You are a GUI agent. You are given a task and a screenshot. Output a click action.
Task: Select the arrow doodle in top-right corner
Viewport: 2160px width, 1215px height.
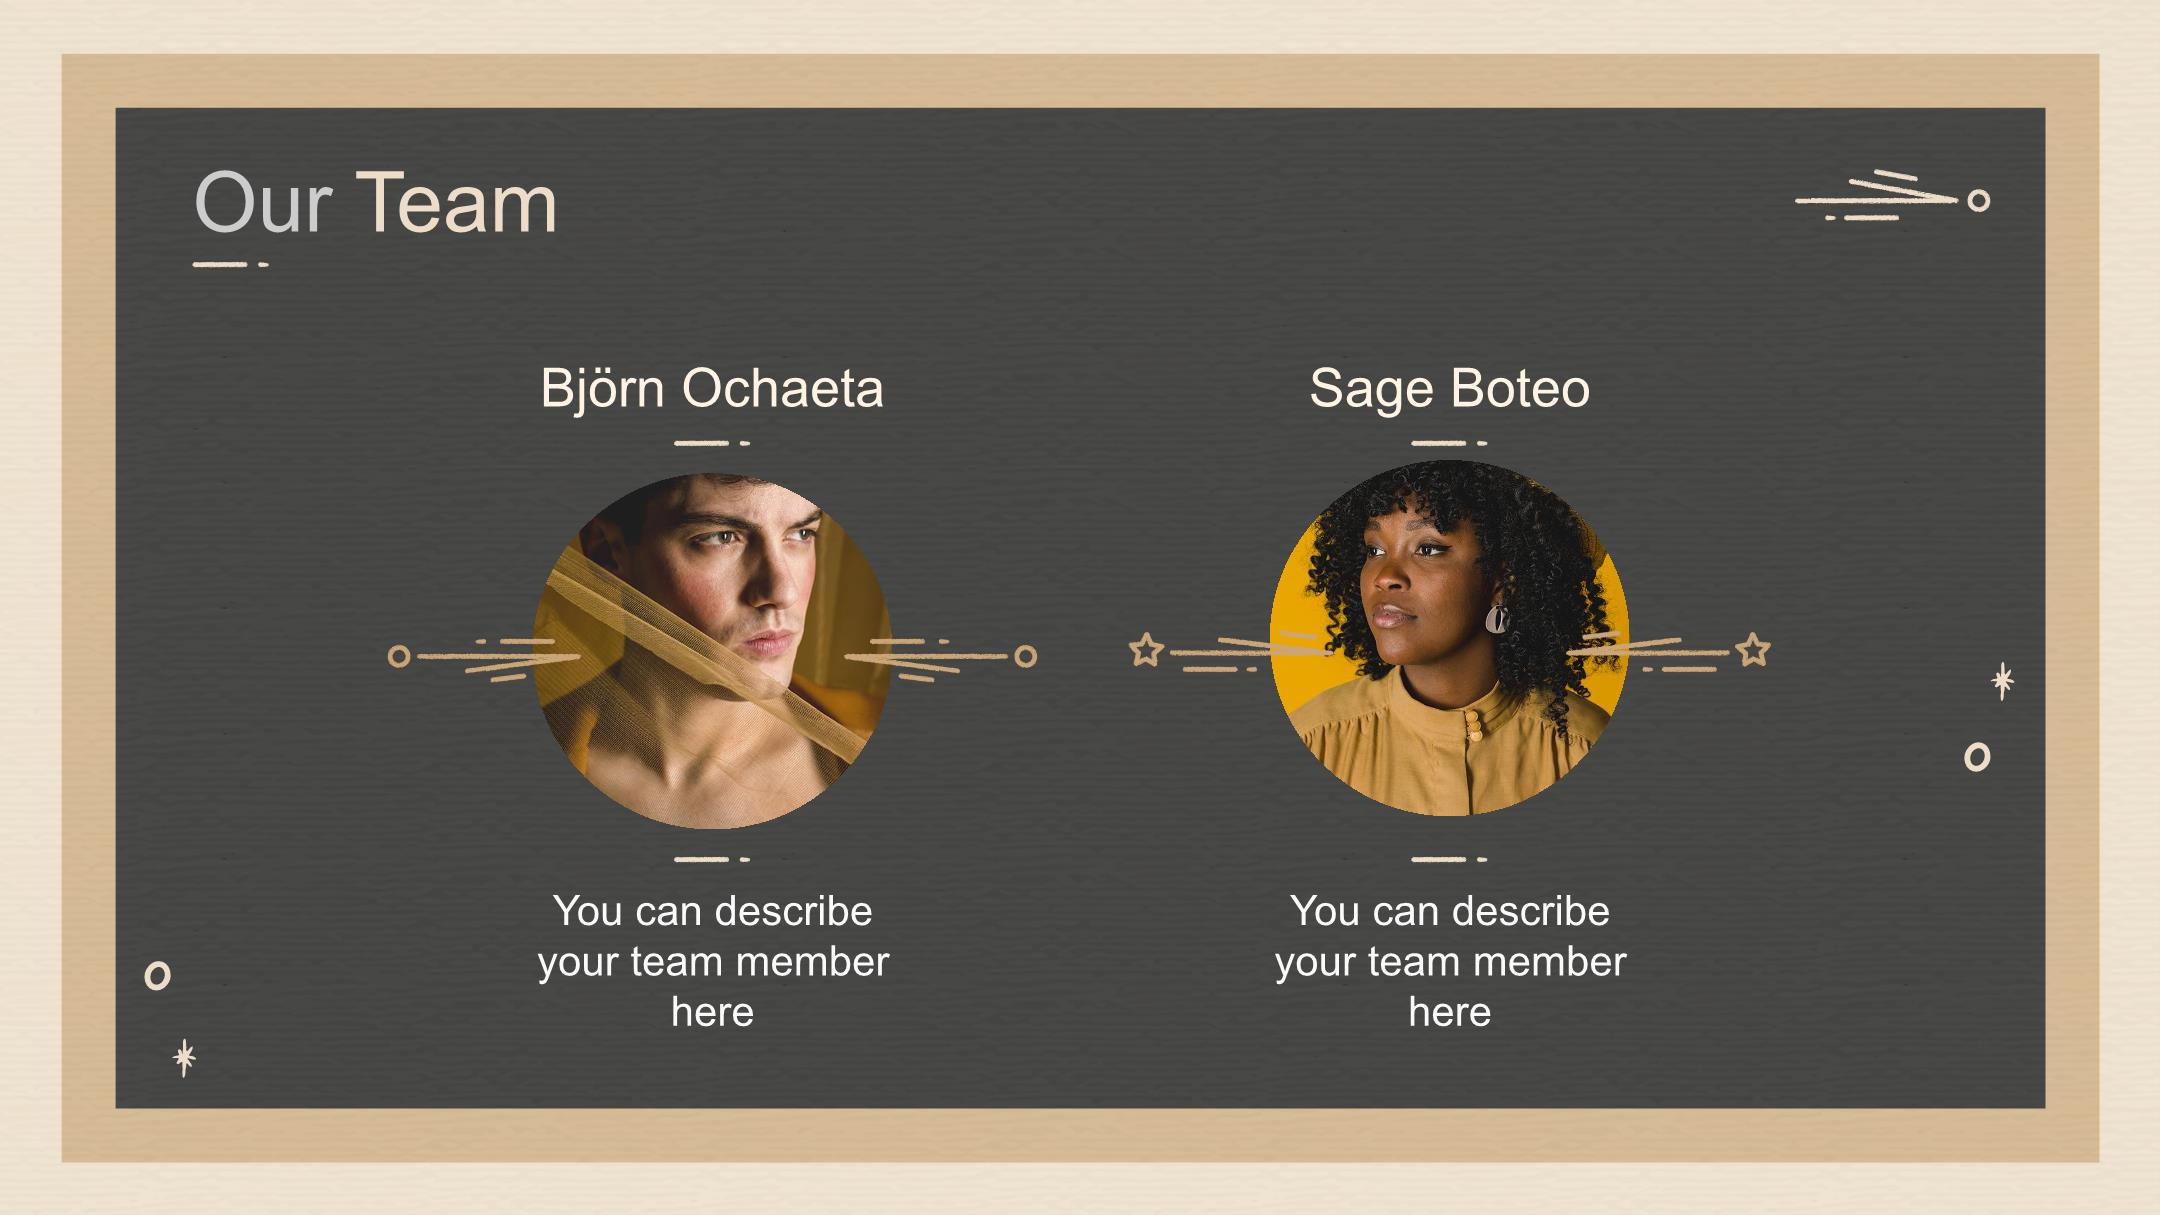pos(1892,196)
